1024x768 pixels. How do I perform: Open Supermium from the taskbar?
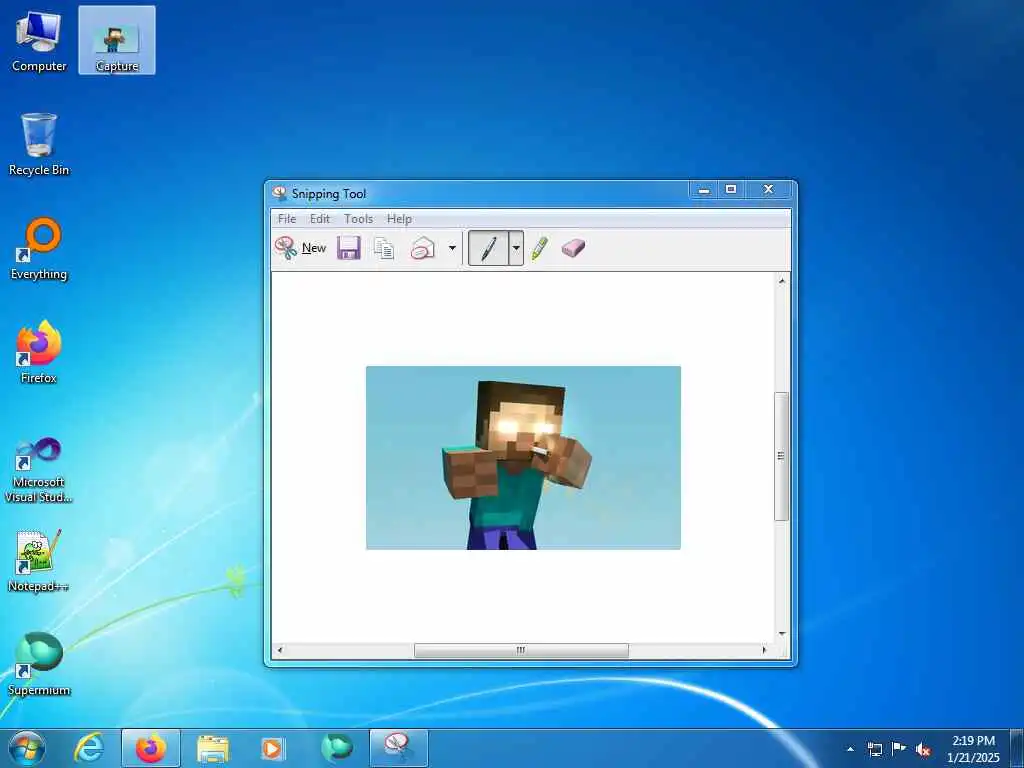337,748
